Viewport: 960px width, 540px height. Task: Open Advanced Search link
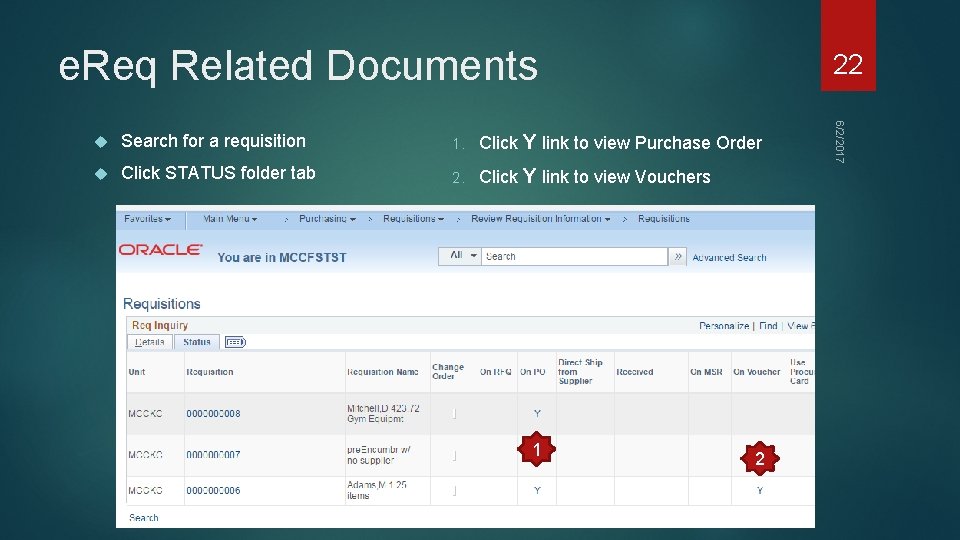tap(729, 258)
